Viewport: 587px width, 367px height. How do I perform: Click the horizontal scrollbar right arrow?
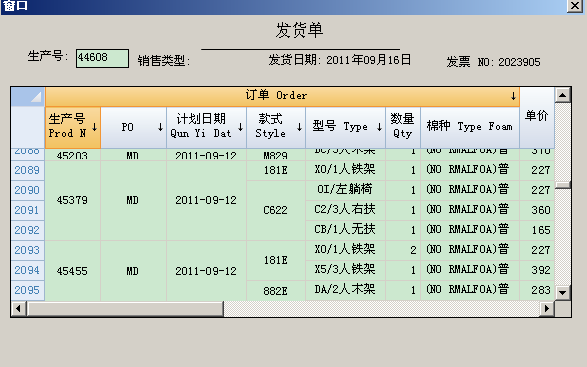(x=547, y=309)
